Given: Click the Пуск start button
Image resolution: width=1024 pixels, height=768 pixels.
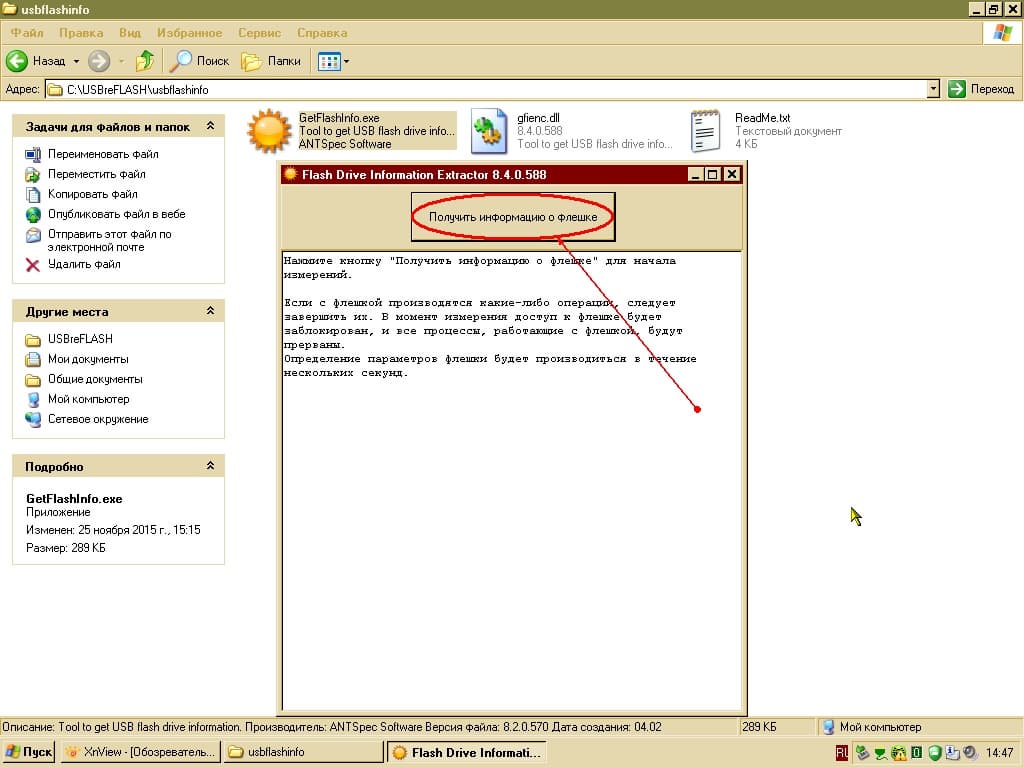Looking at the screenshot, I should (x=28, y=752).
